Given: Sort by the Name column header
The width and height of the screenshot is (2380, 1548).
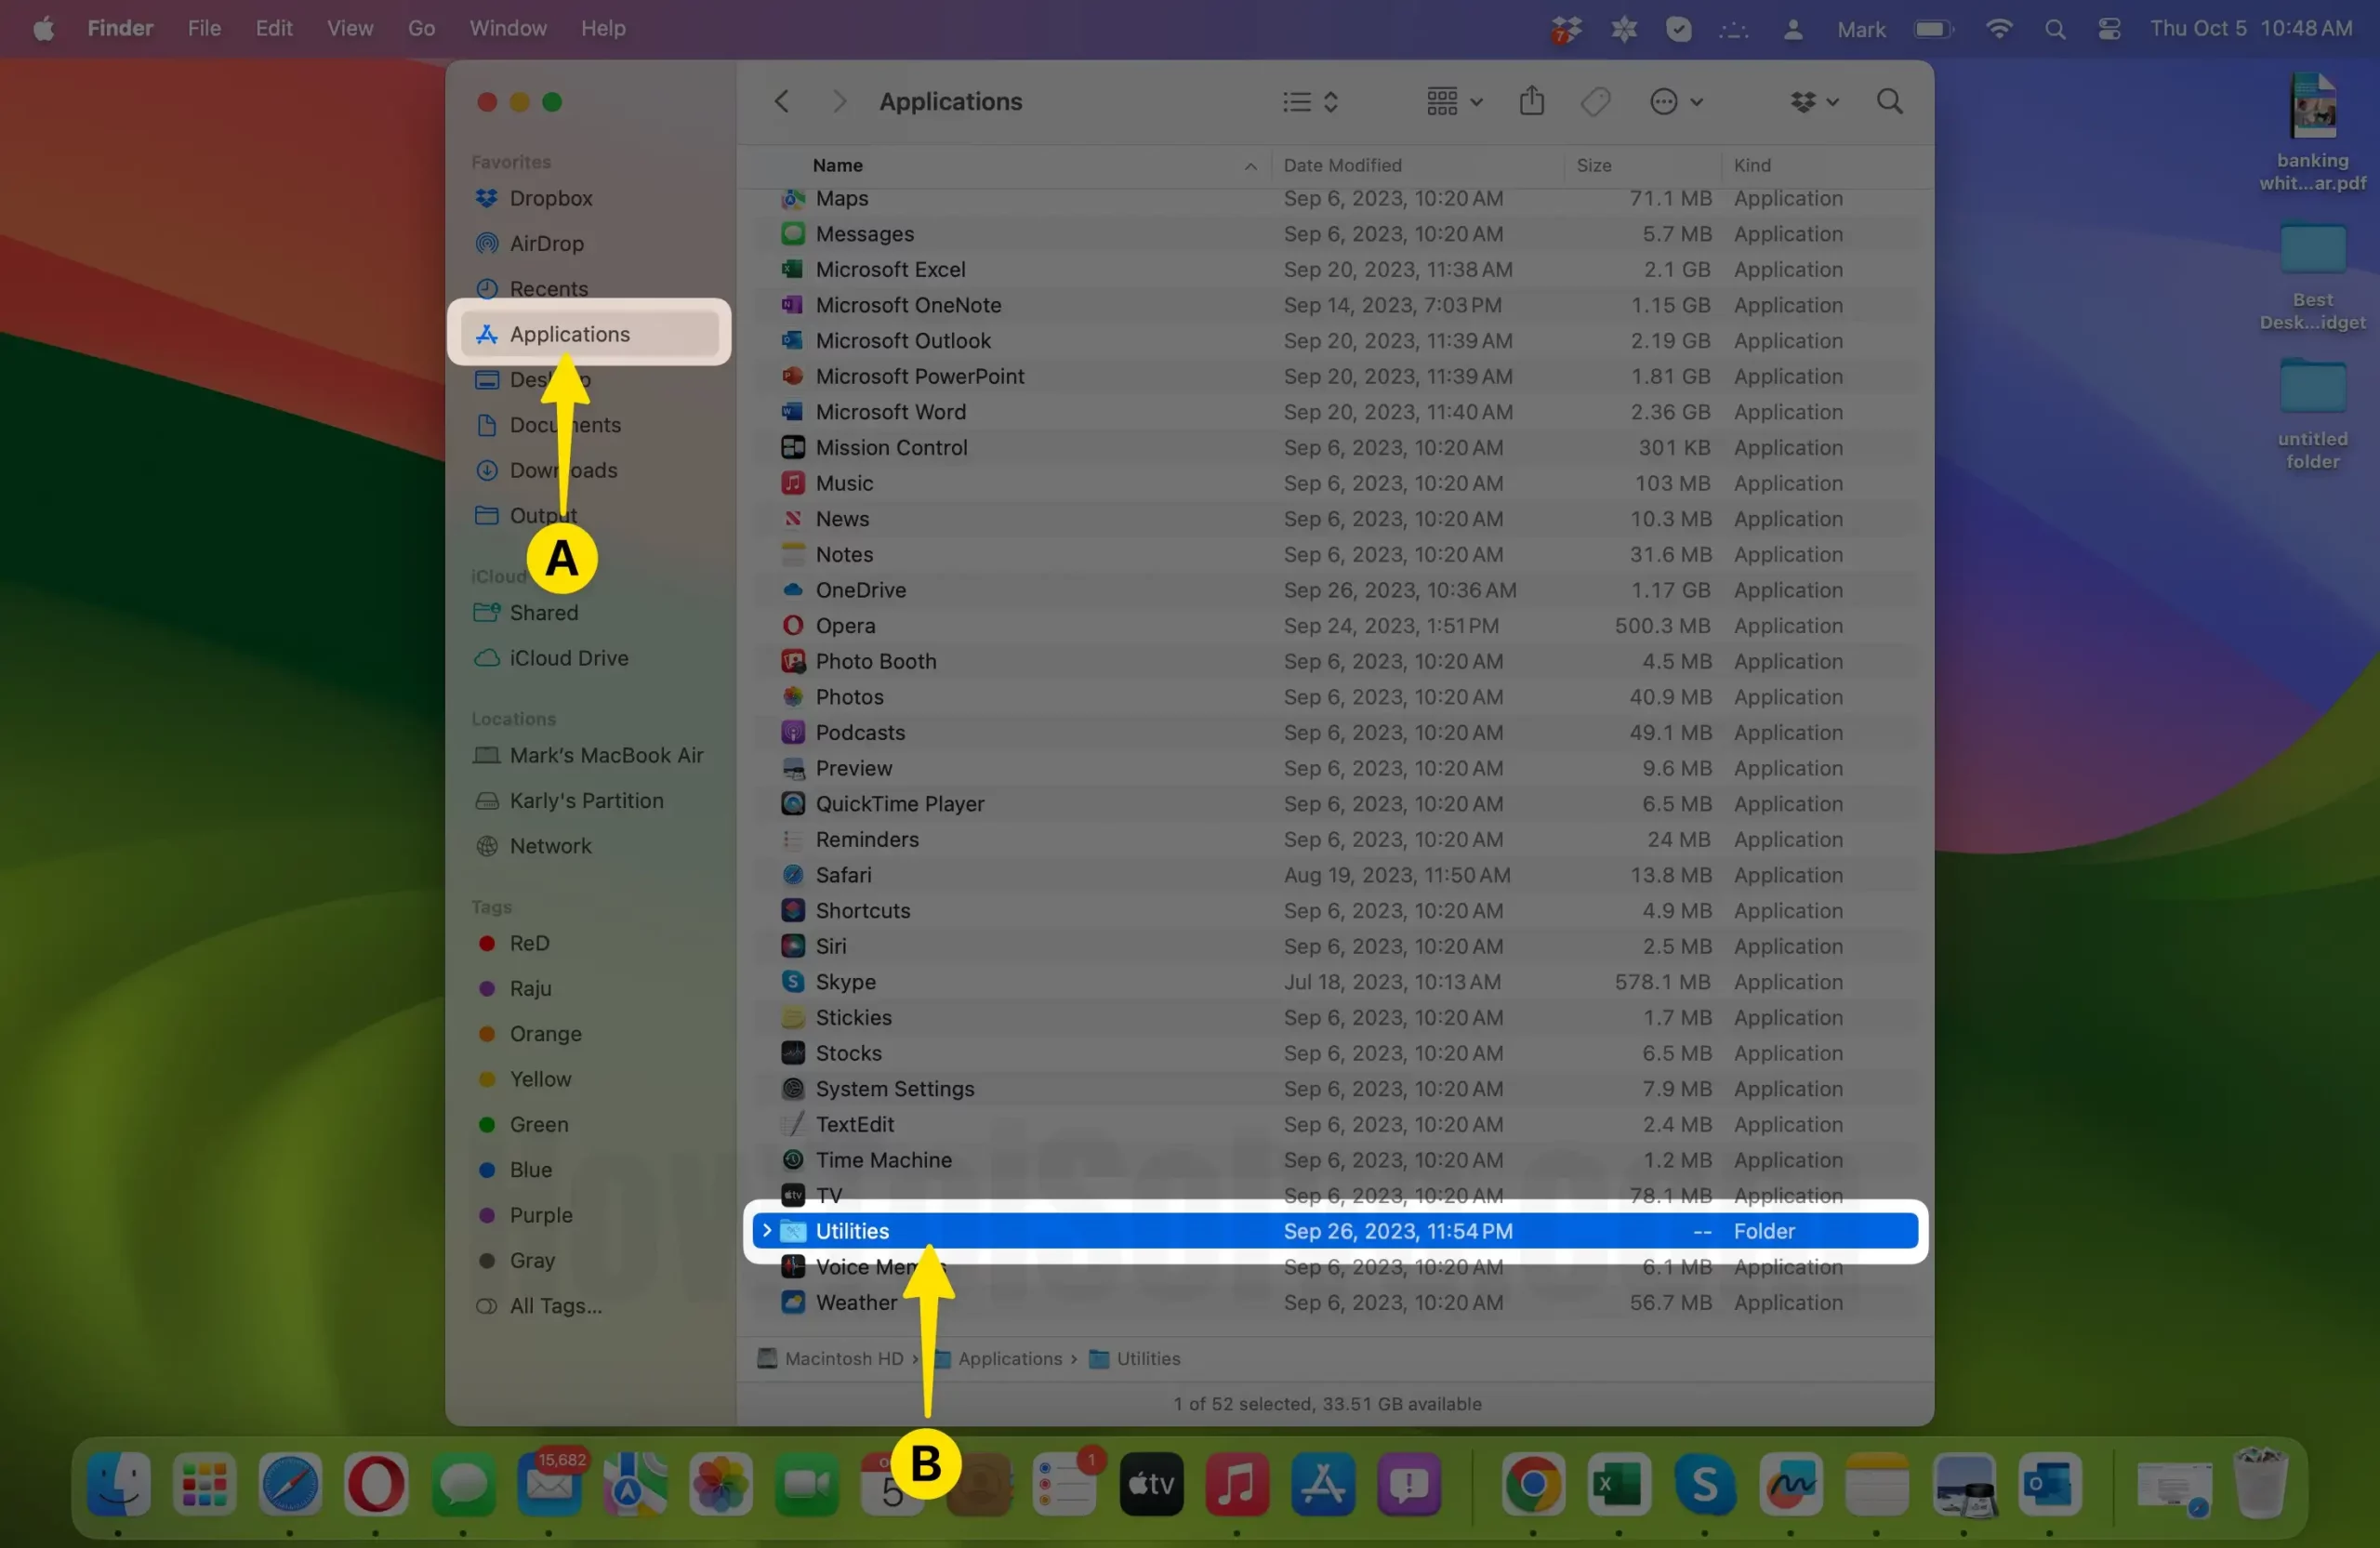Looking at the screenshot, I should (x=837, y=165).
